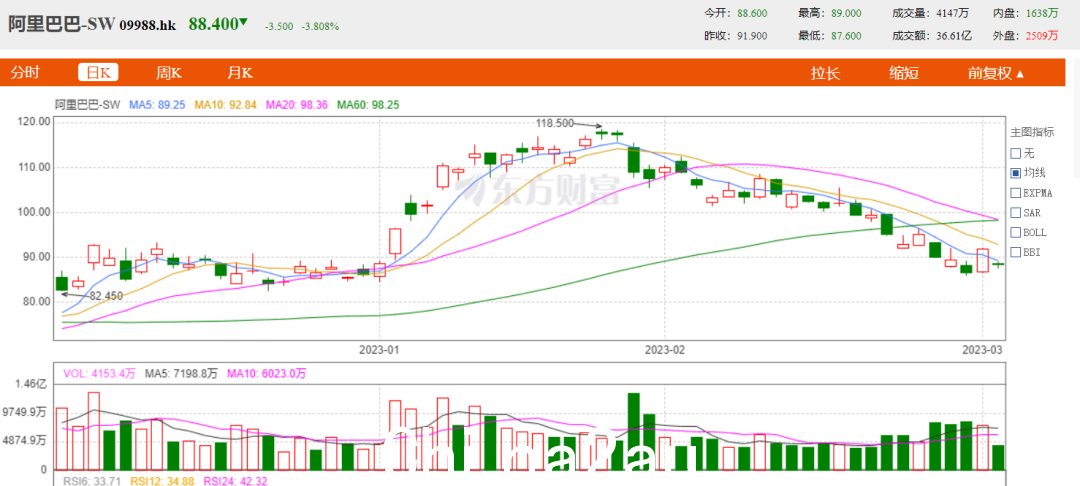Click the 2023-03 date axis marker
The image size is (1080, 486).
pos(982,350)
